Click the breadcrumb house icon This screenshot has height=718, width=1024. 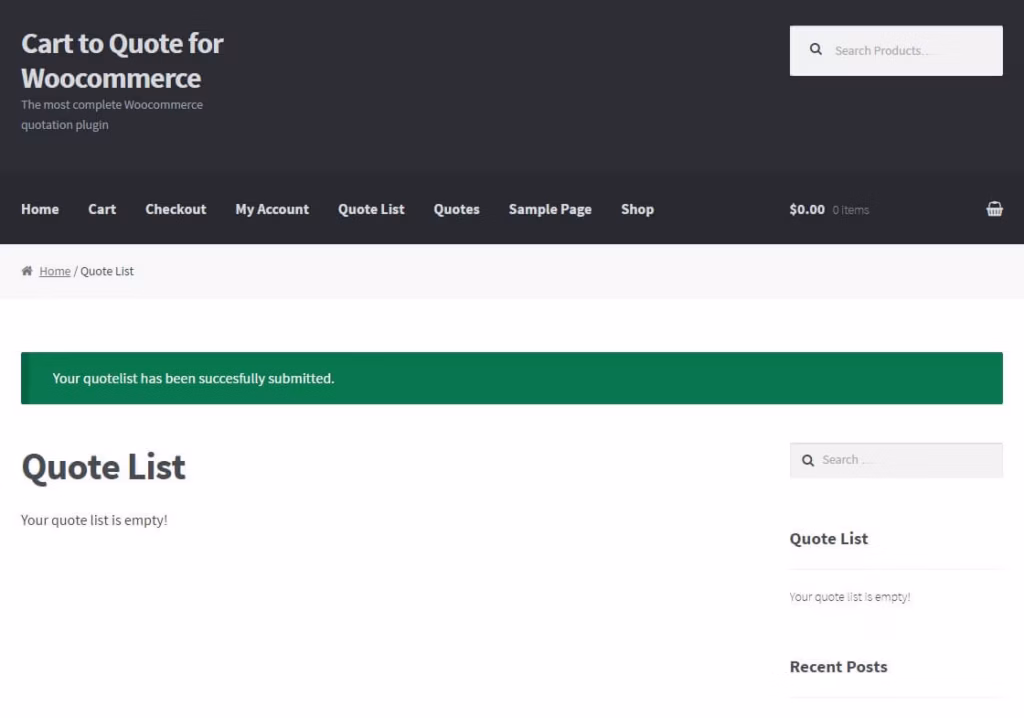tap(27, 270)
